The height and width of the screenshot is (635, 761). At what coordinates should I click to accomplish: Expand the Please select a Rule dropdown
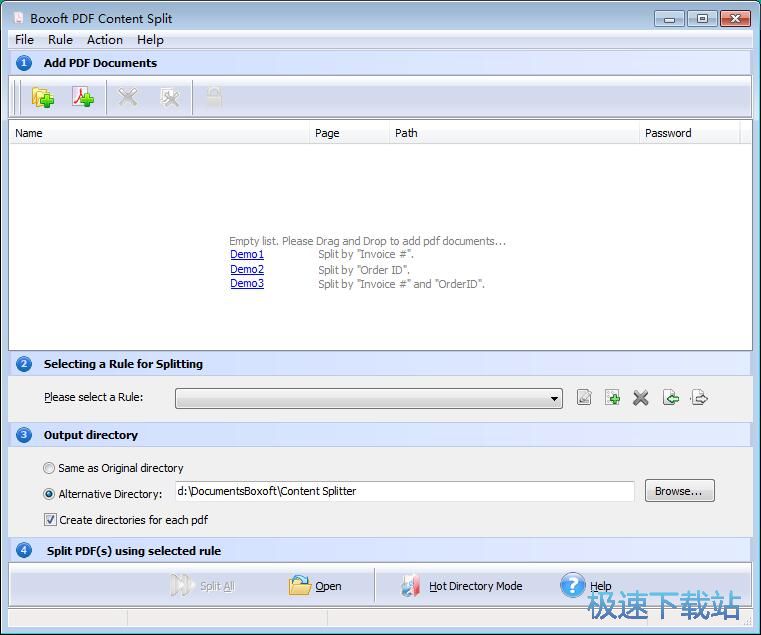click(555, 399)
